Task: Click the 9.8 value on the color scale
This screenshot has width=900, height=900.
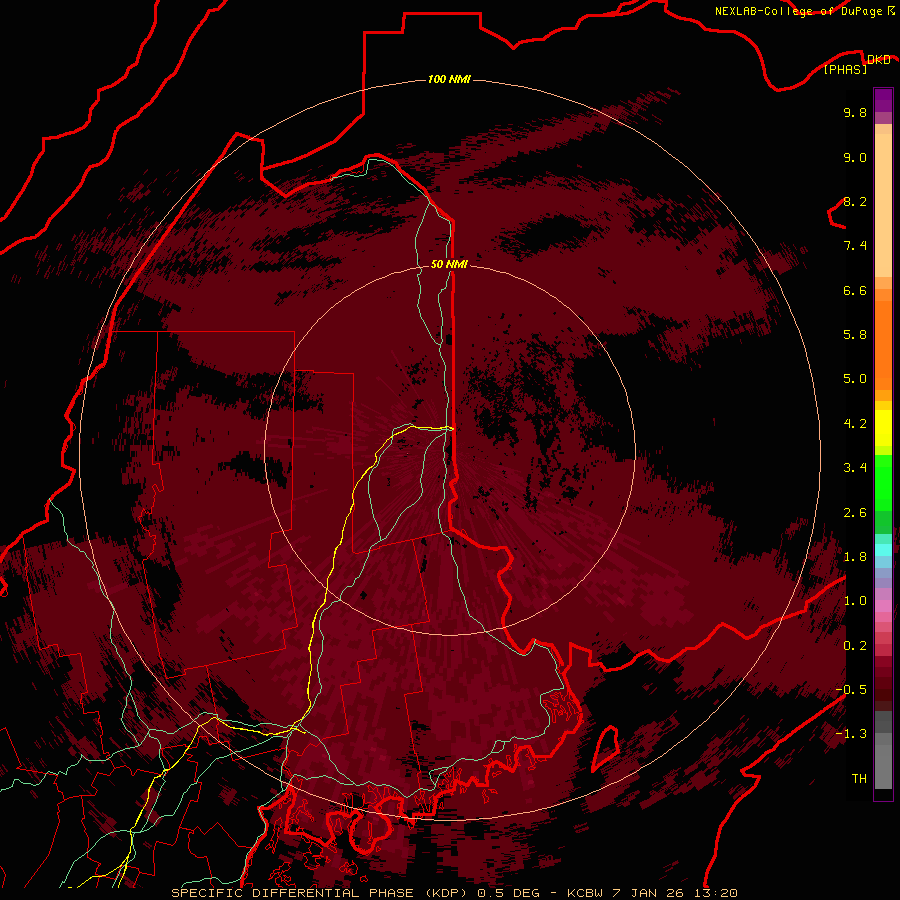Action: coord(855,112)
